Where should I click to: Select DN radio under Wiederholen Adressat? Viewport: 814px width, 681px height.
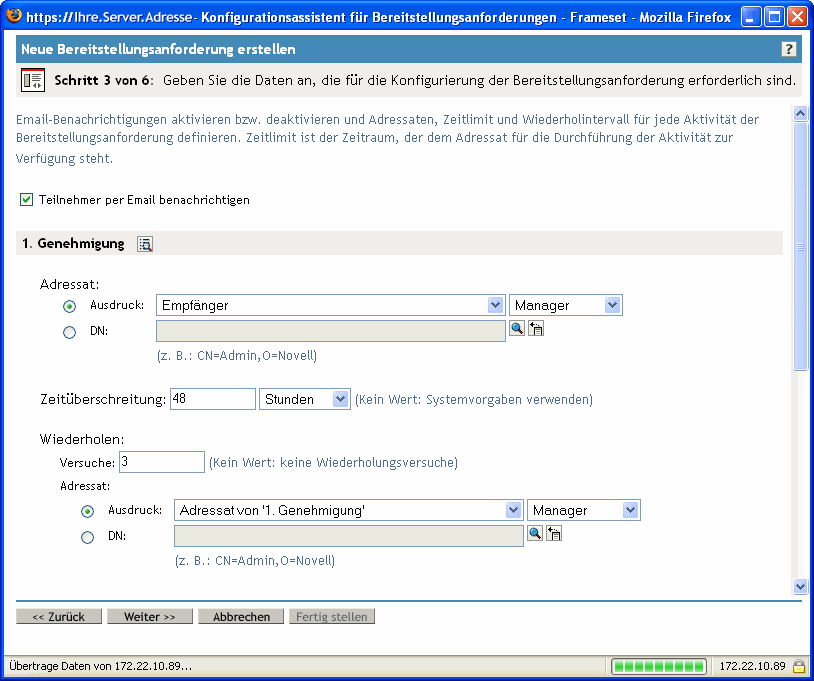(87, 537)
